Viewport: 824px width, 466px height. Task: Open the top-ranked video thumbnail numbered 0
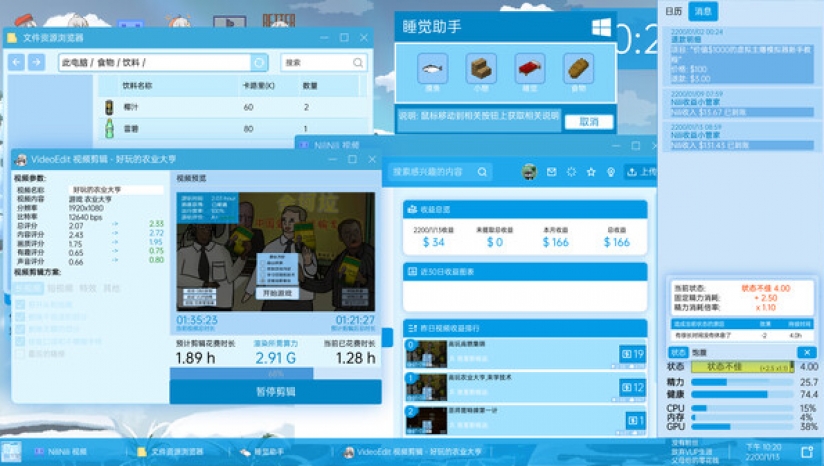click(x=426, y=354)
